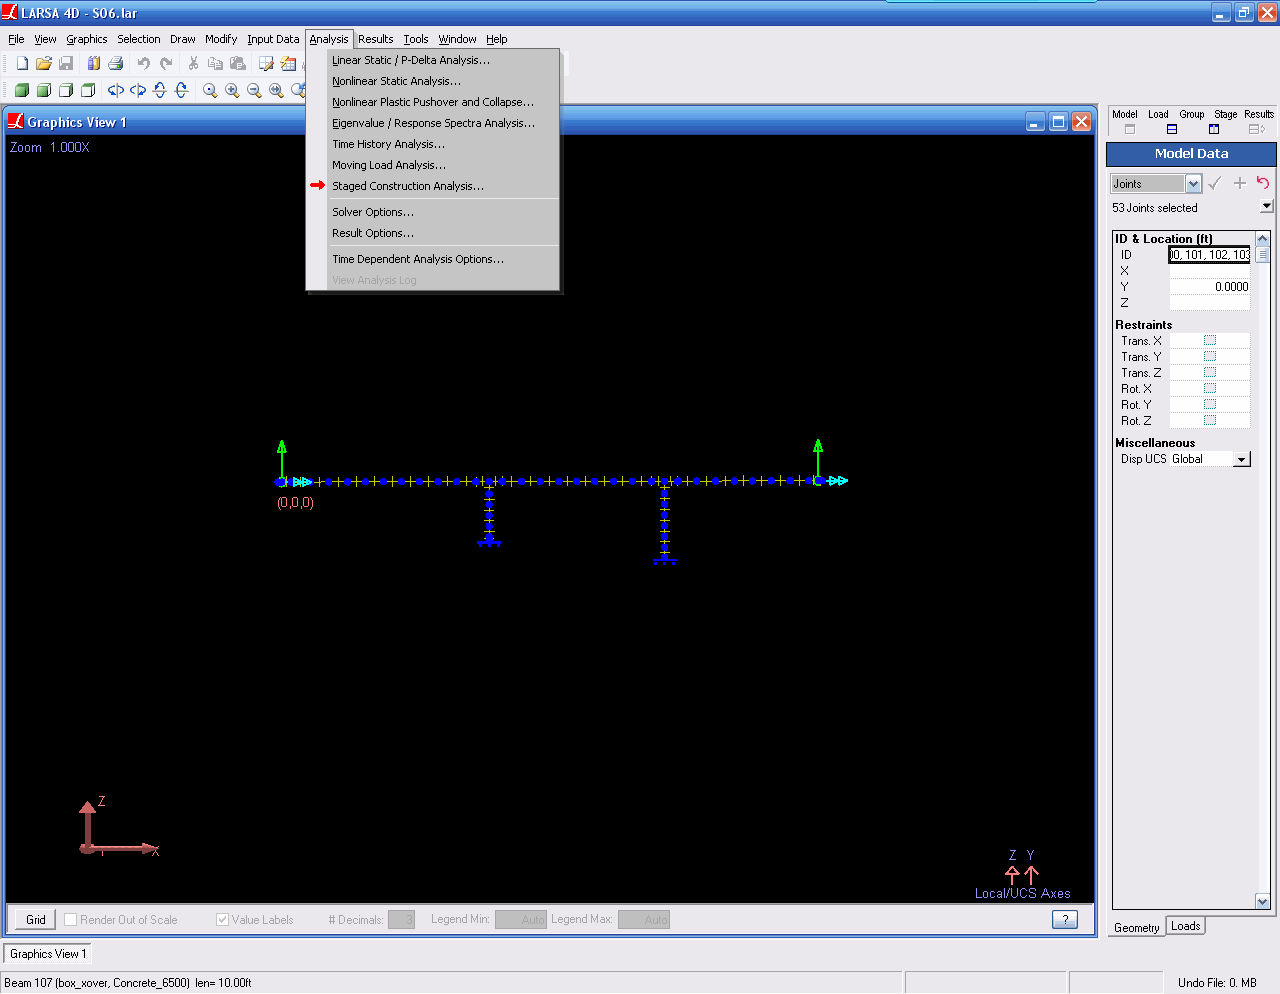
Task: Click the Copy icon
Action: [x=215, y=63]
